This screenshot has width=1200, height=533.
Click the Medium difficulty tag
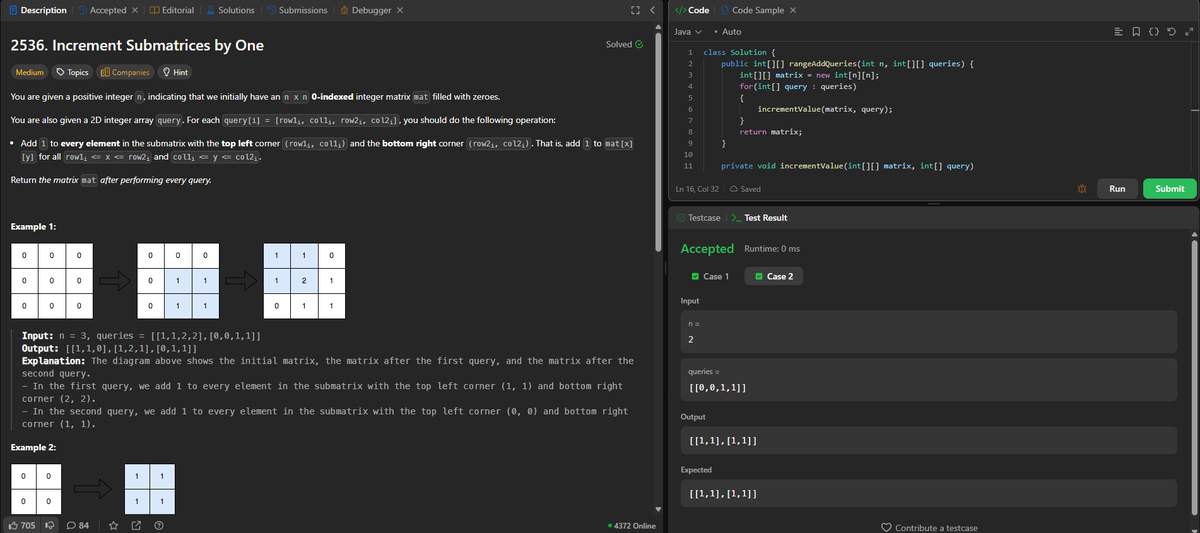point(29,72)
